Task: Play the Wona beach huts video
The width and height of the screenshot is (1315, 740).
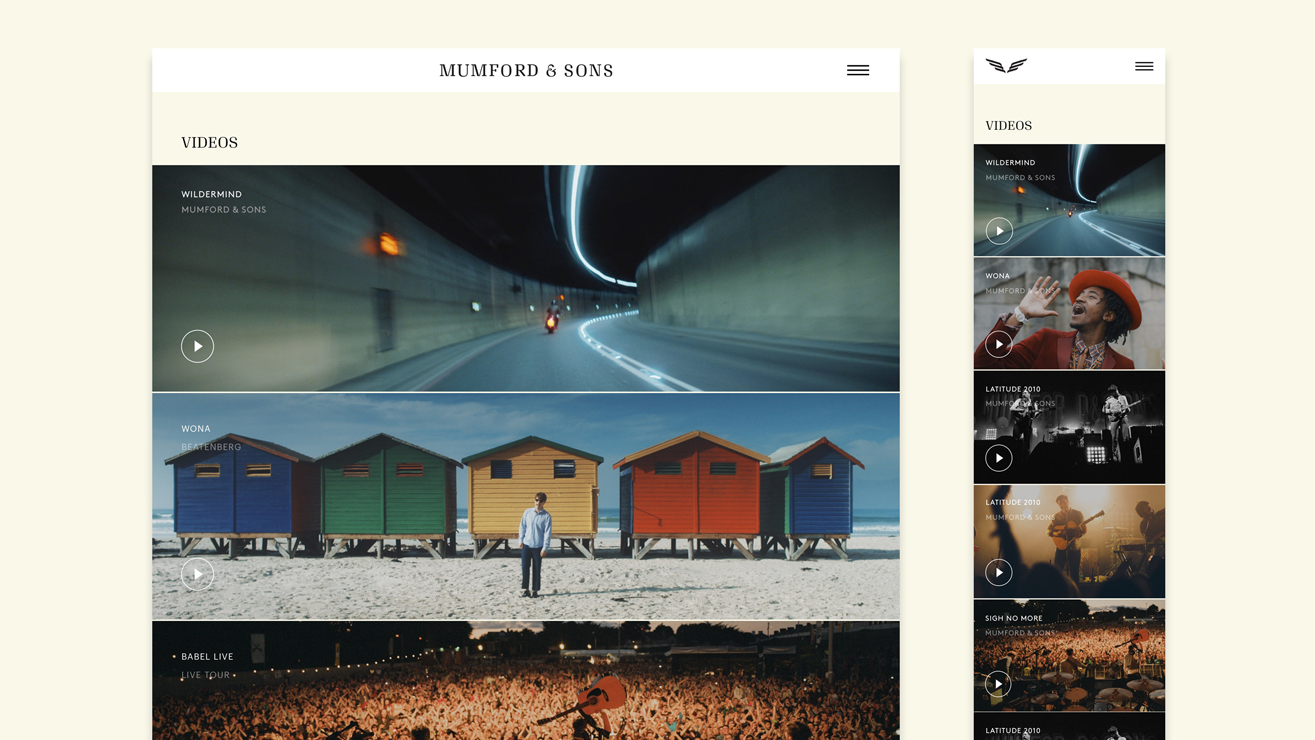Action: click(197, 574)
